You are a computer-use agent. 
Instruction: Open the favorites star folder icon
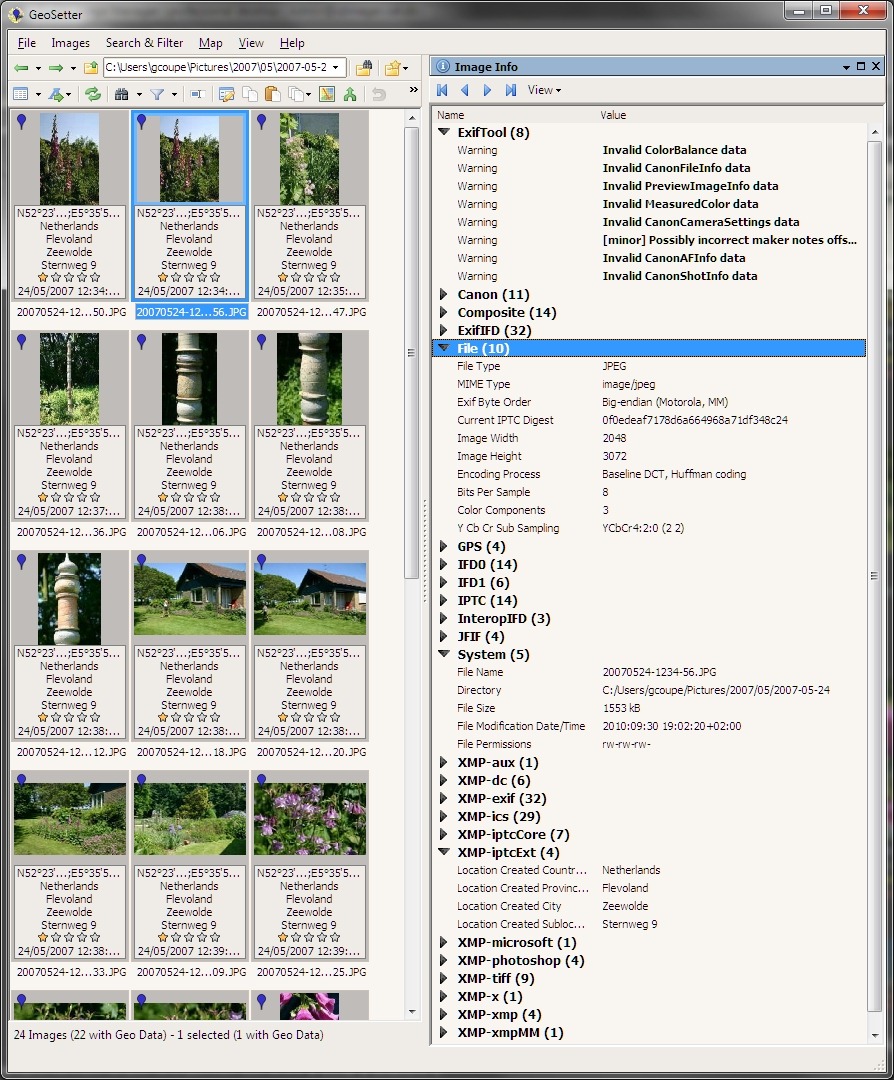coord(393,68)
